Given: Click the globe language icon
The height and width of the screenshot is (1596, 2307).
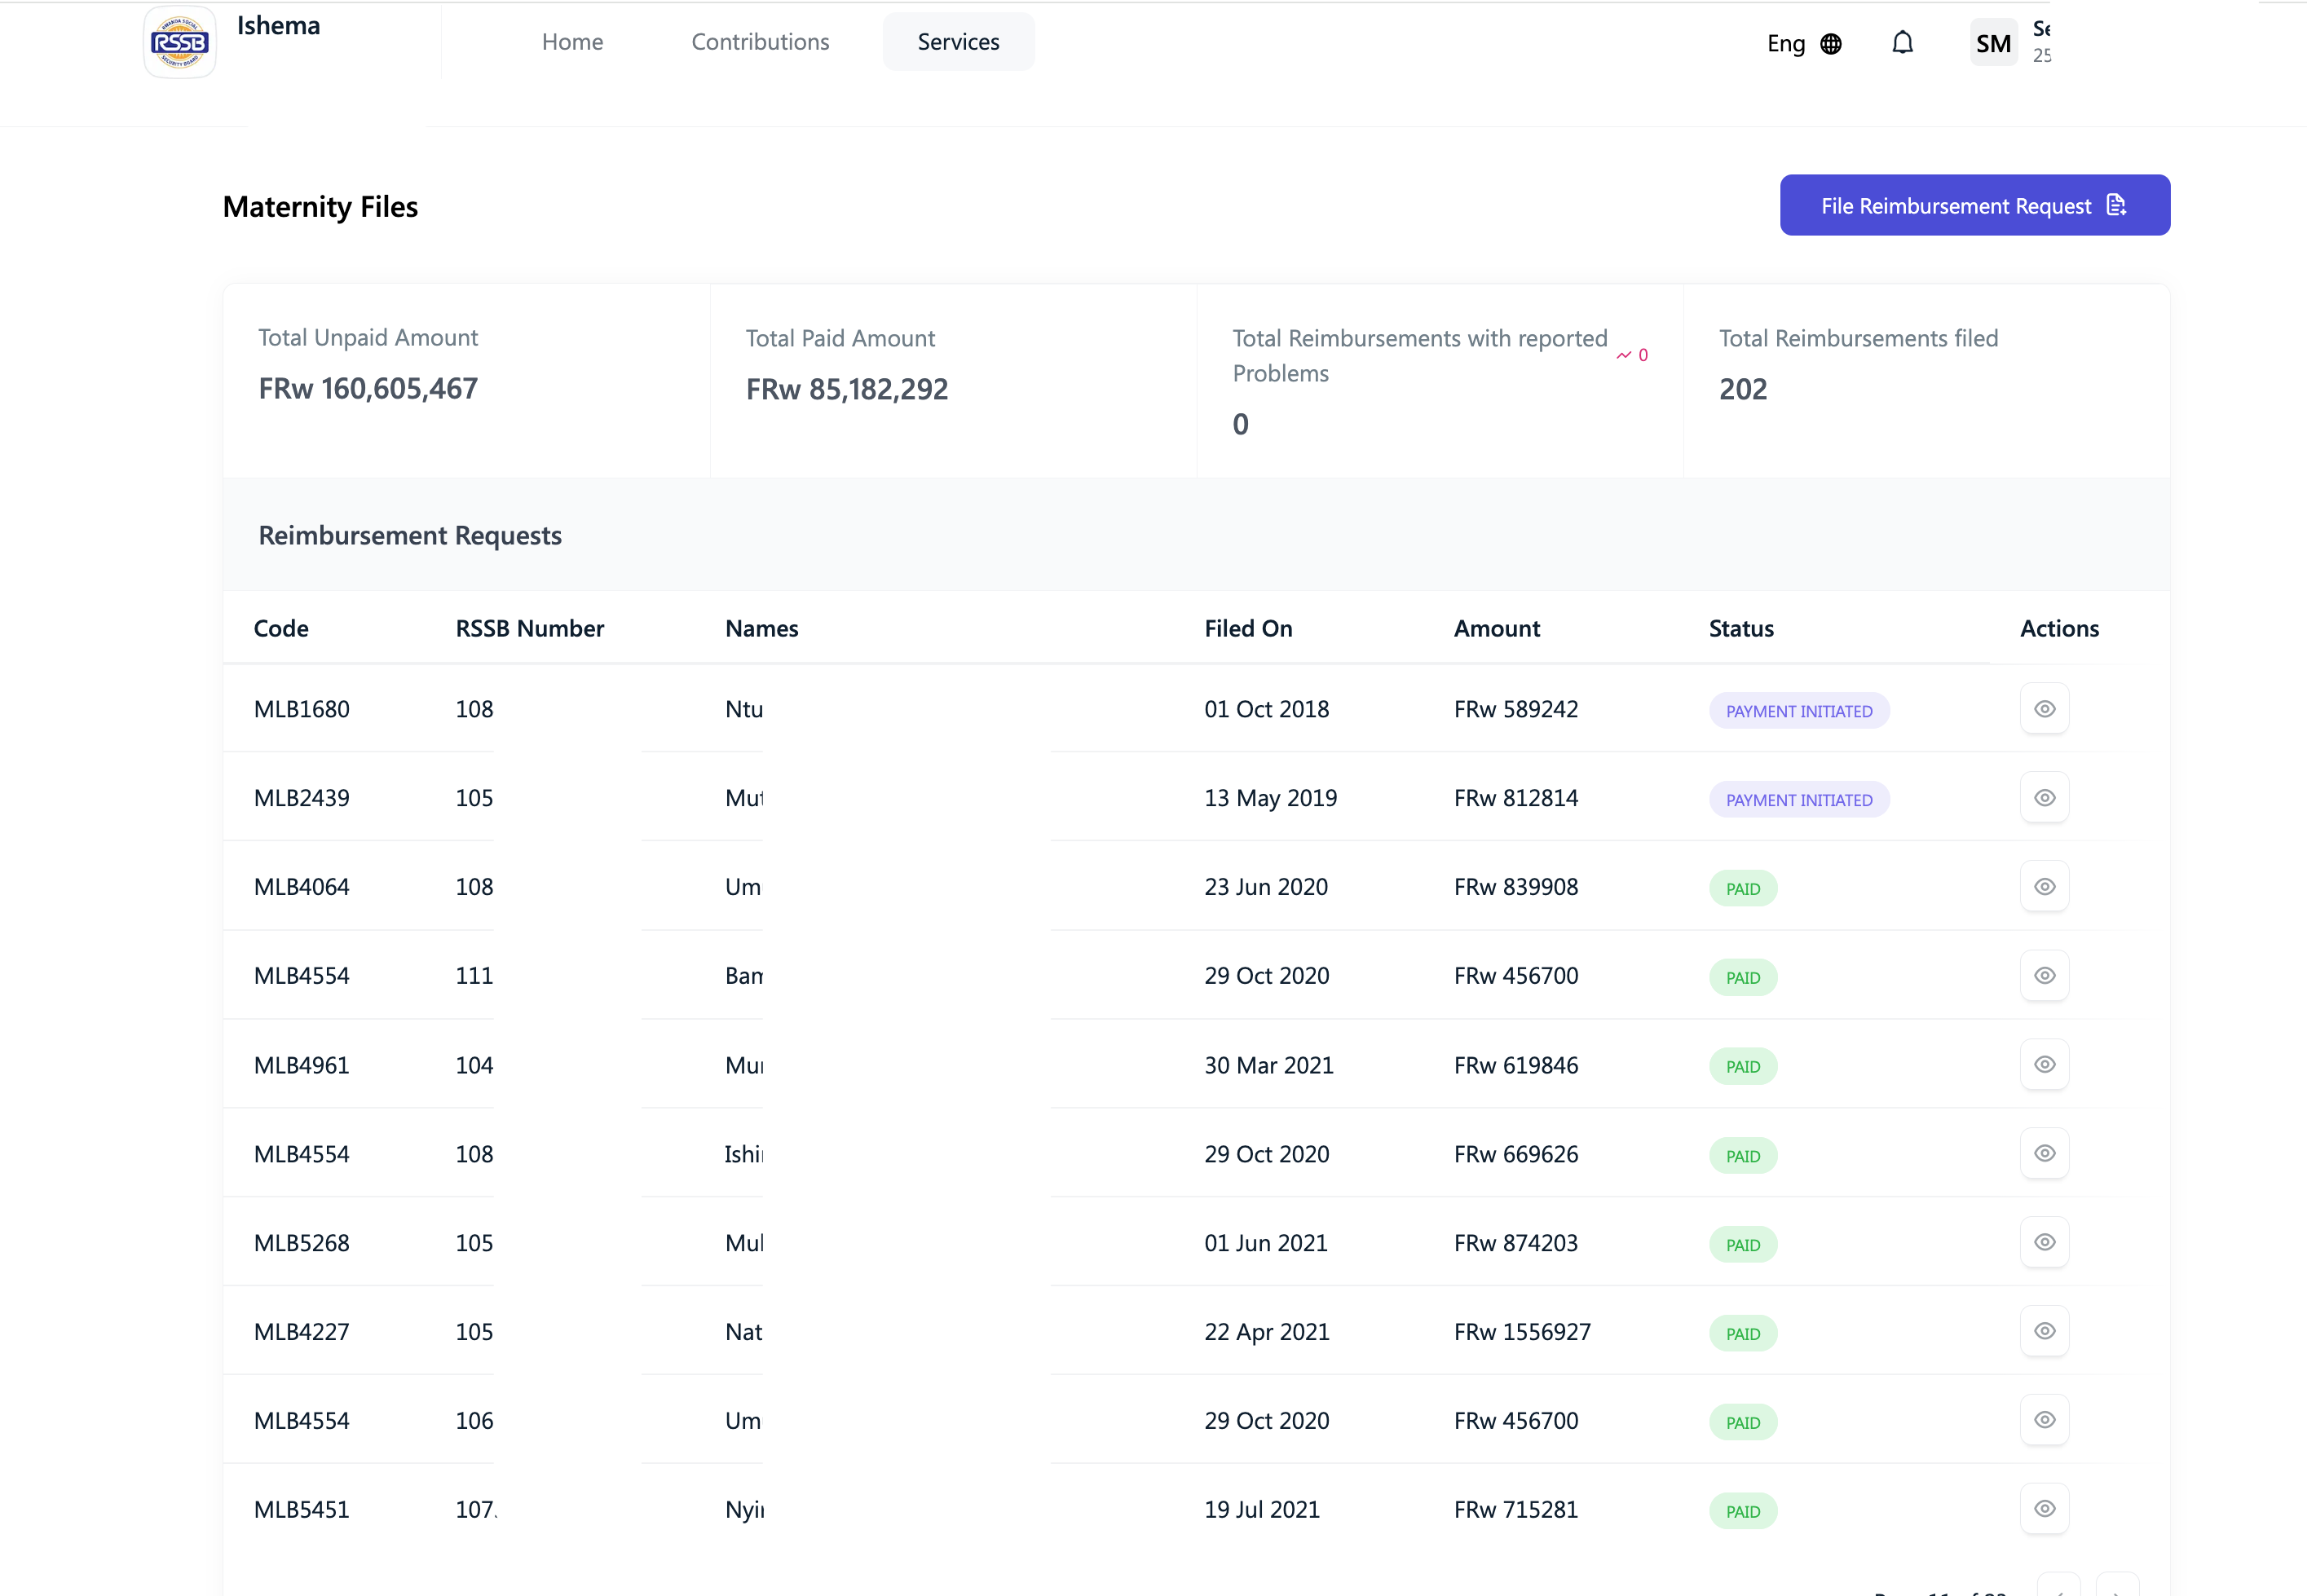Looking at the screenshot, I should tap(1831, 44).
